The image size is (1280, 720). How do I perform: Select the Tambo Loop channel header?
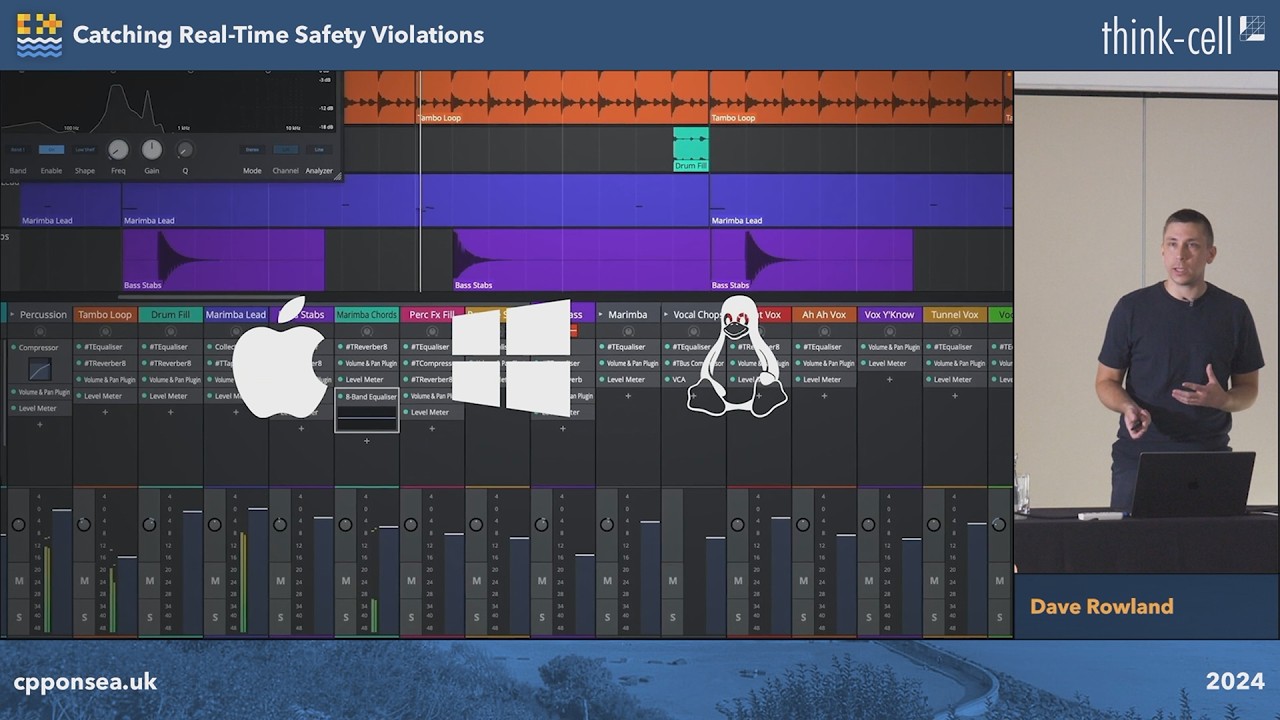tap(105, 314)
